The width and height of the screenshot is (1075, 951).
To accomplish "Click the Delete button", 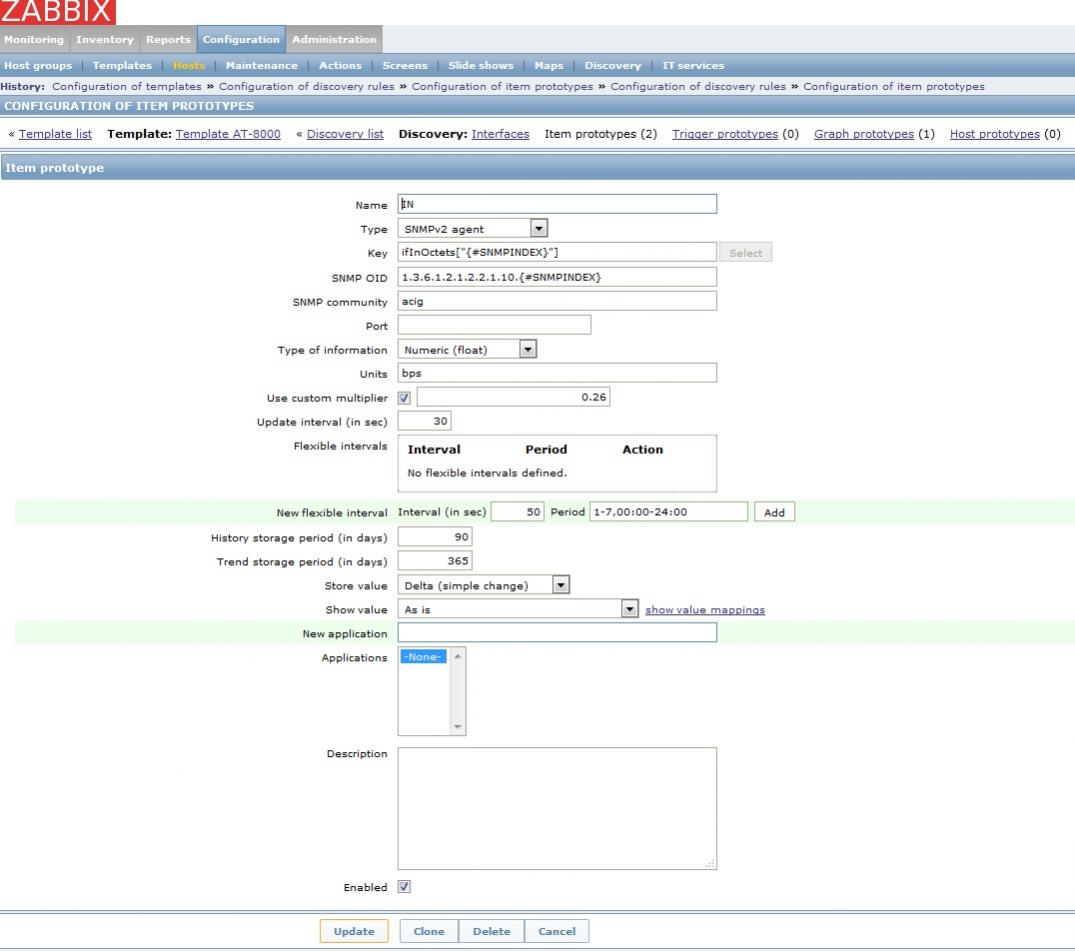I will point(491,931).
